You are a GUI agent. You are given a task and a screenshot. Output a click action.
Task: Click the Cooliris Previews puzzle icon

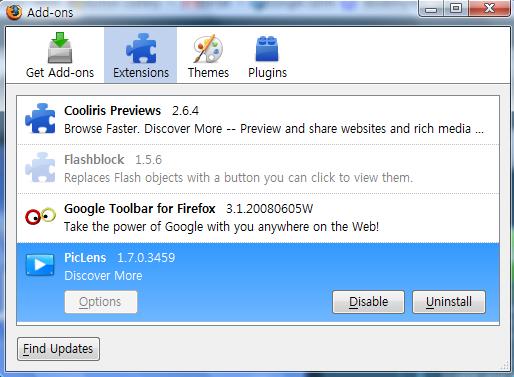[40, 118]
